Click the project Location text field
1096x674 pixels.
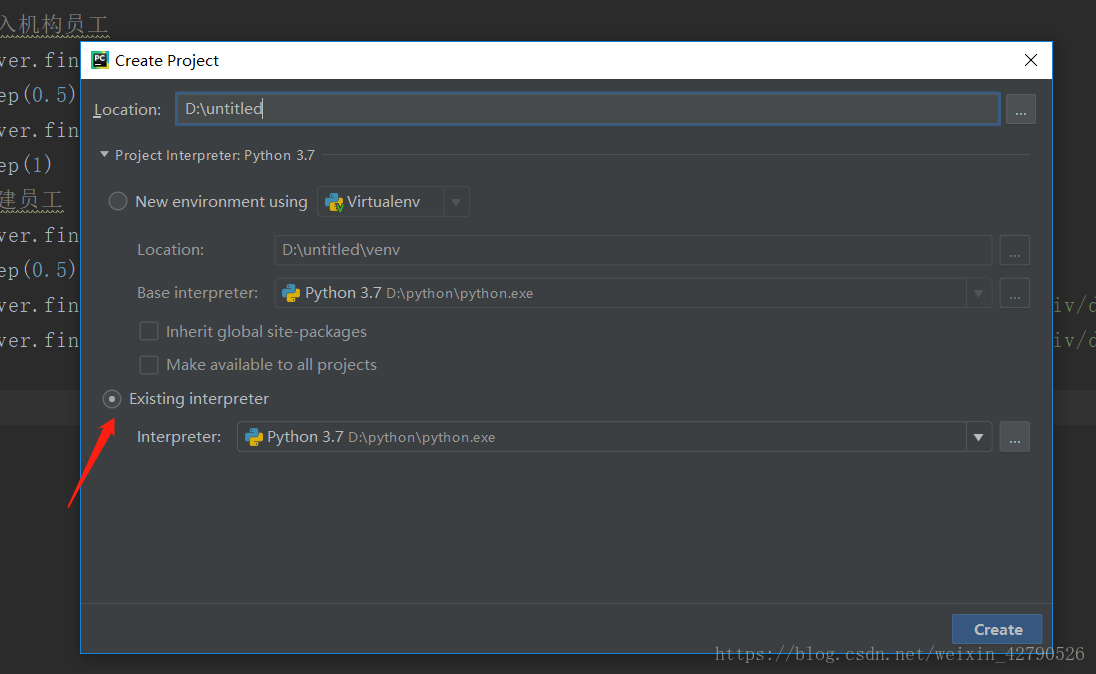(x=587, y=109)
